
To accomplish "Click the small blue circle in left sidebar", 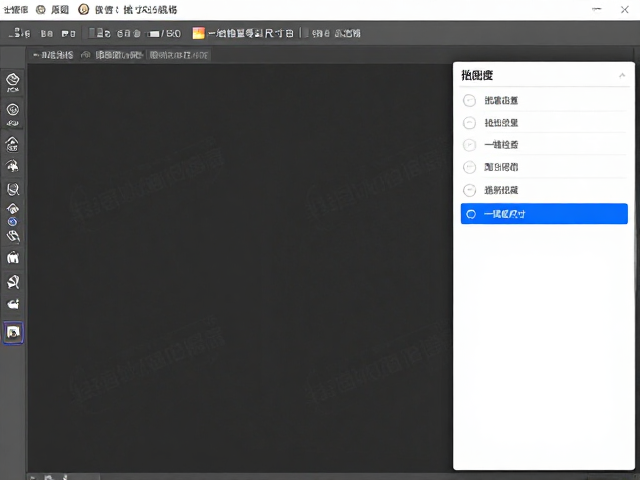I will click(x=12, y=222).
